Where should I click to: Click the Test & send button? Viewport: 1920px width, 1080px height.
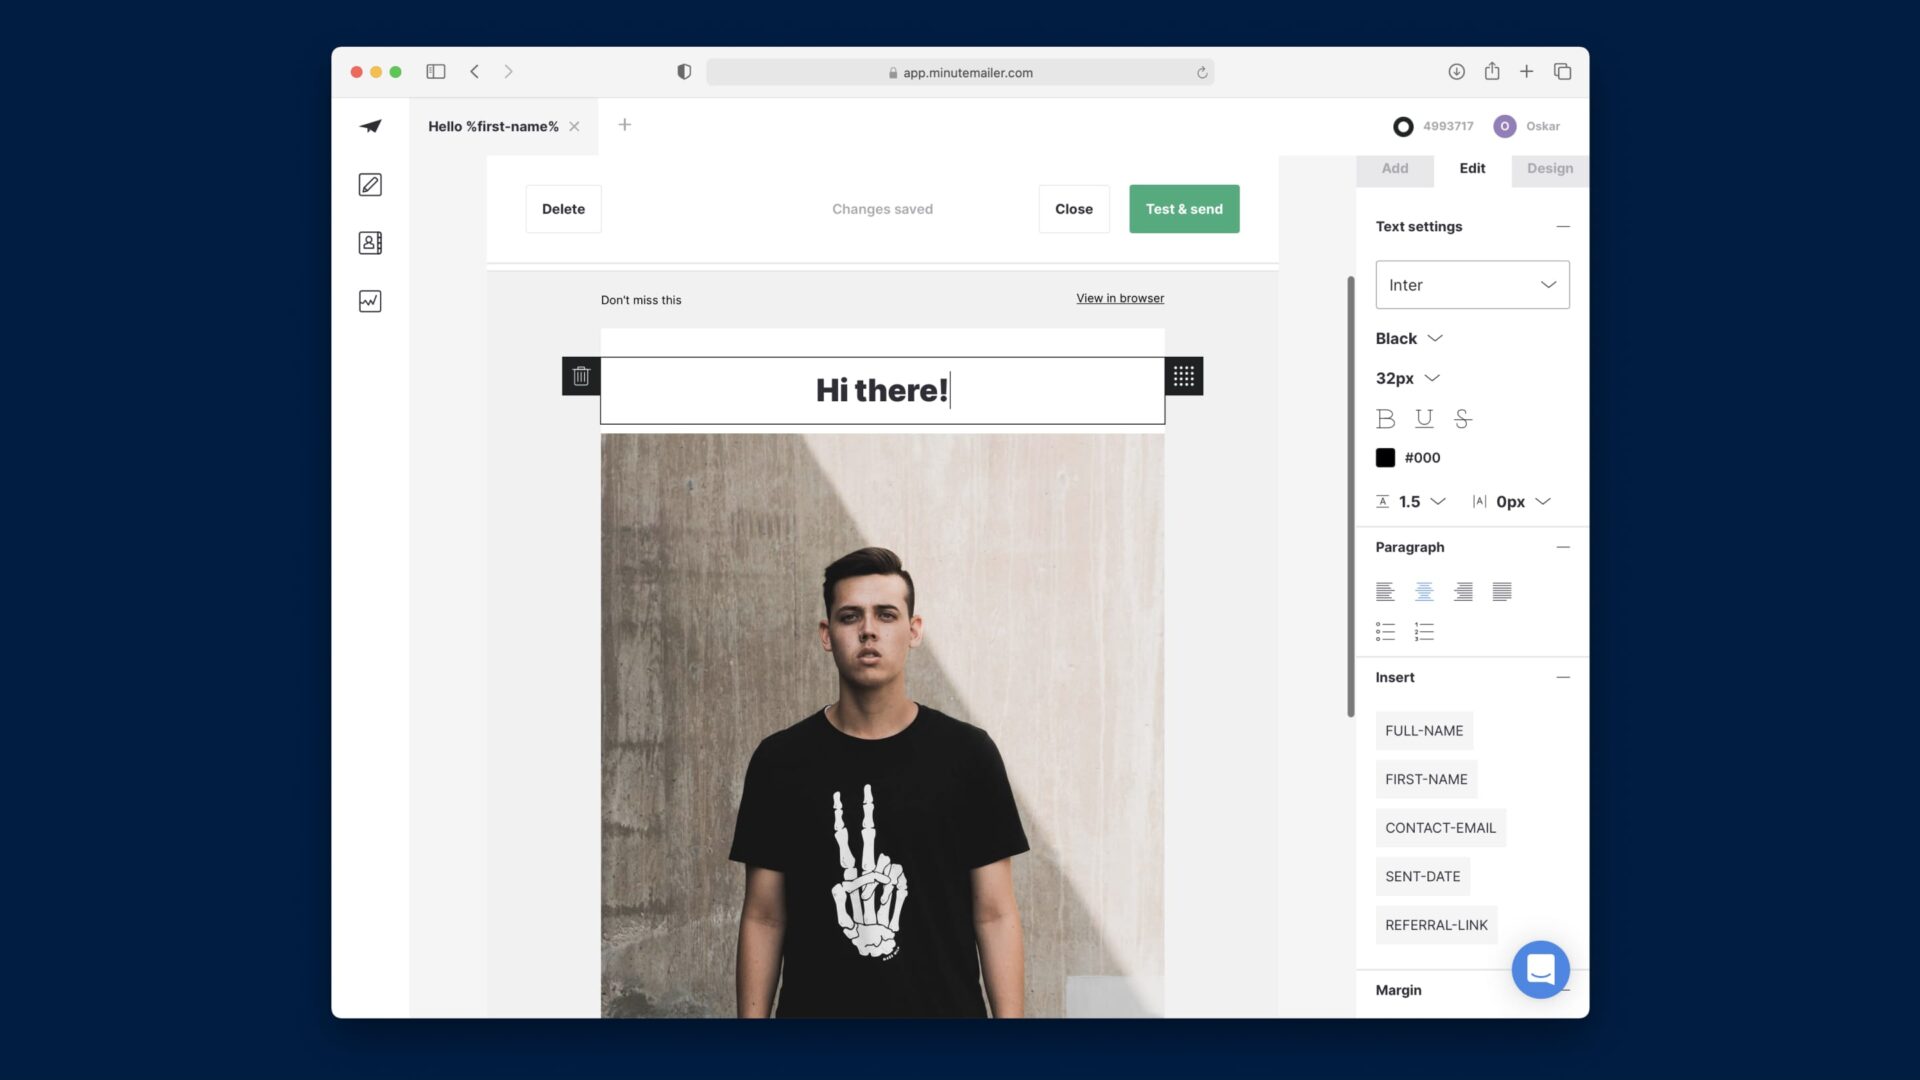tap(1184, 209)
